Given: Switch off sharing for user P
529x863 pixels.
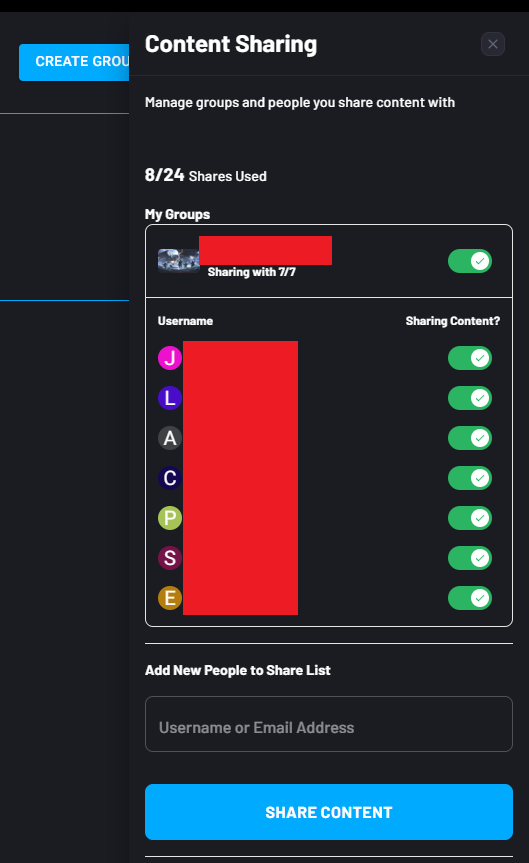Looking at the screenshot, I should click(470, 518).
